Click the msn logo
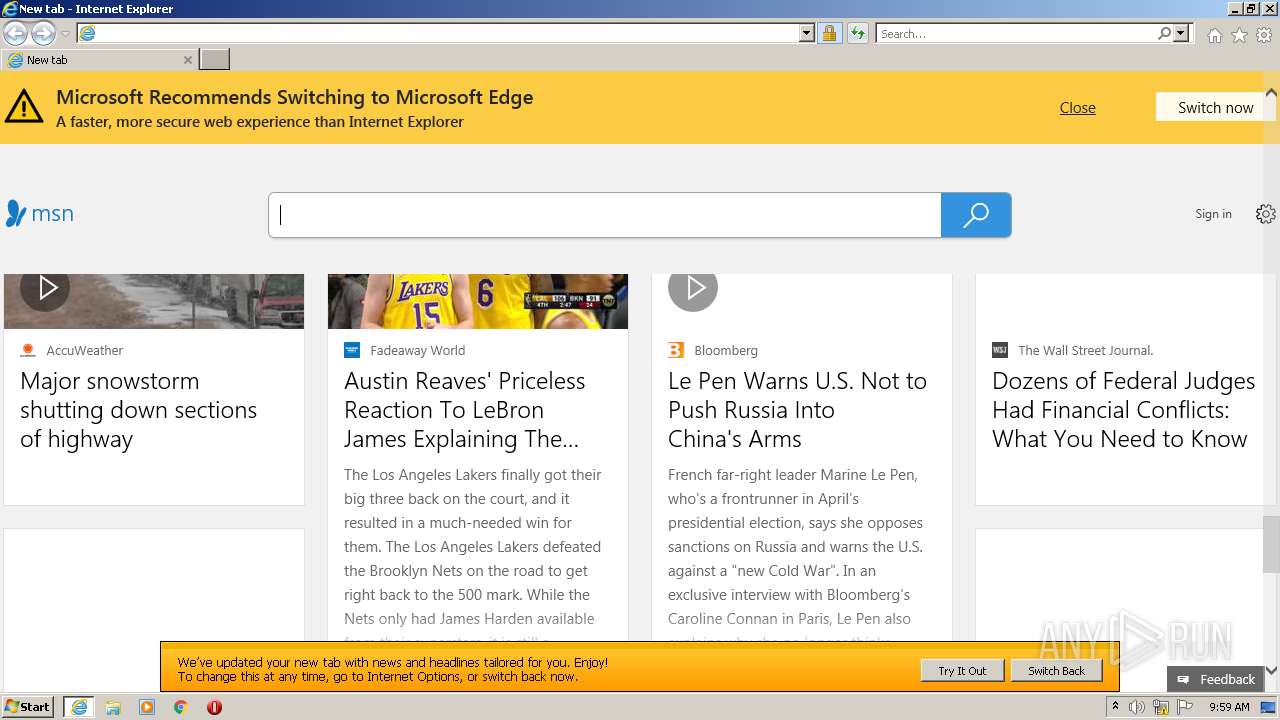This screenshot has height=720, width=1280. (40, 213)
